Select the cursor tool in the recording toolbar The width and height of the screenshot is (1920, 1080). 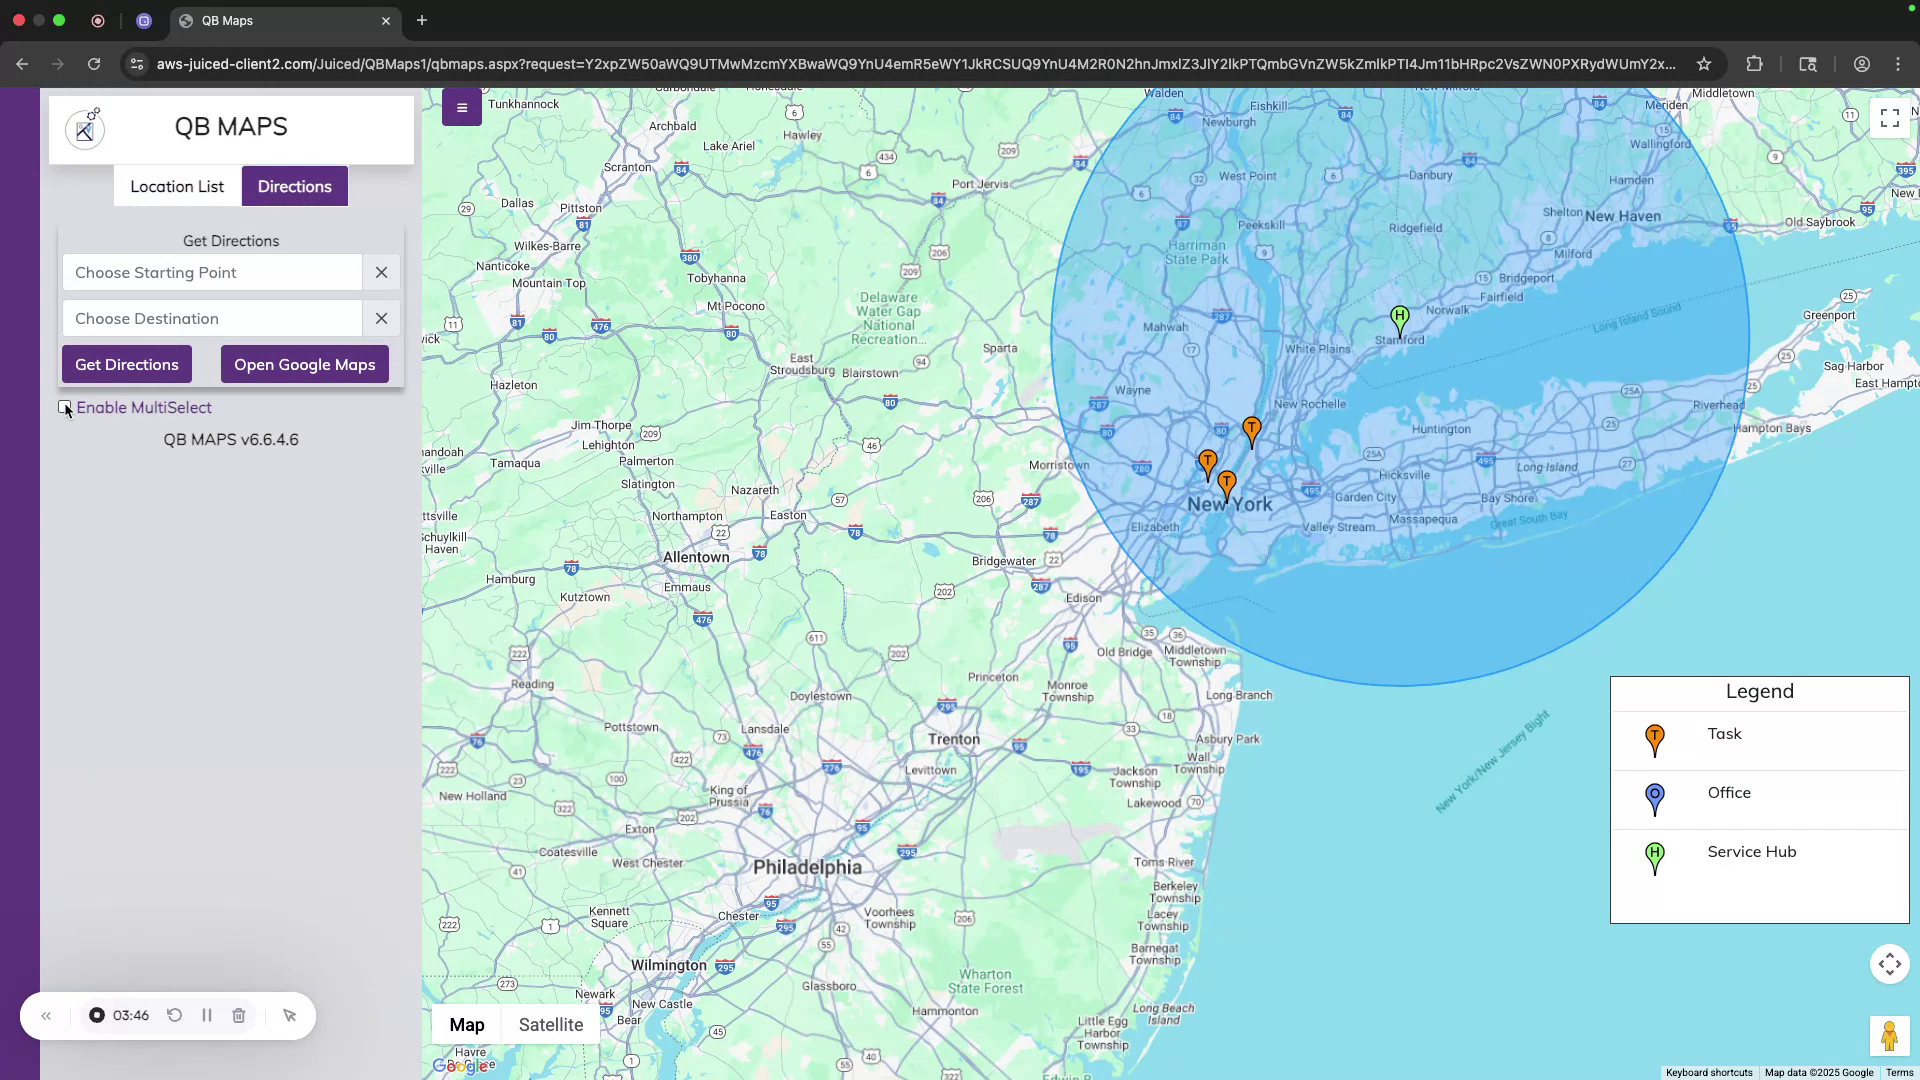click(x=289, y=1015)
